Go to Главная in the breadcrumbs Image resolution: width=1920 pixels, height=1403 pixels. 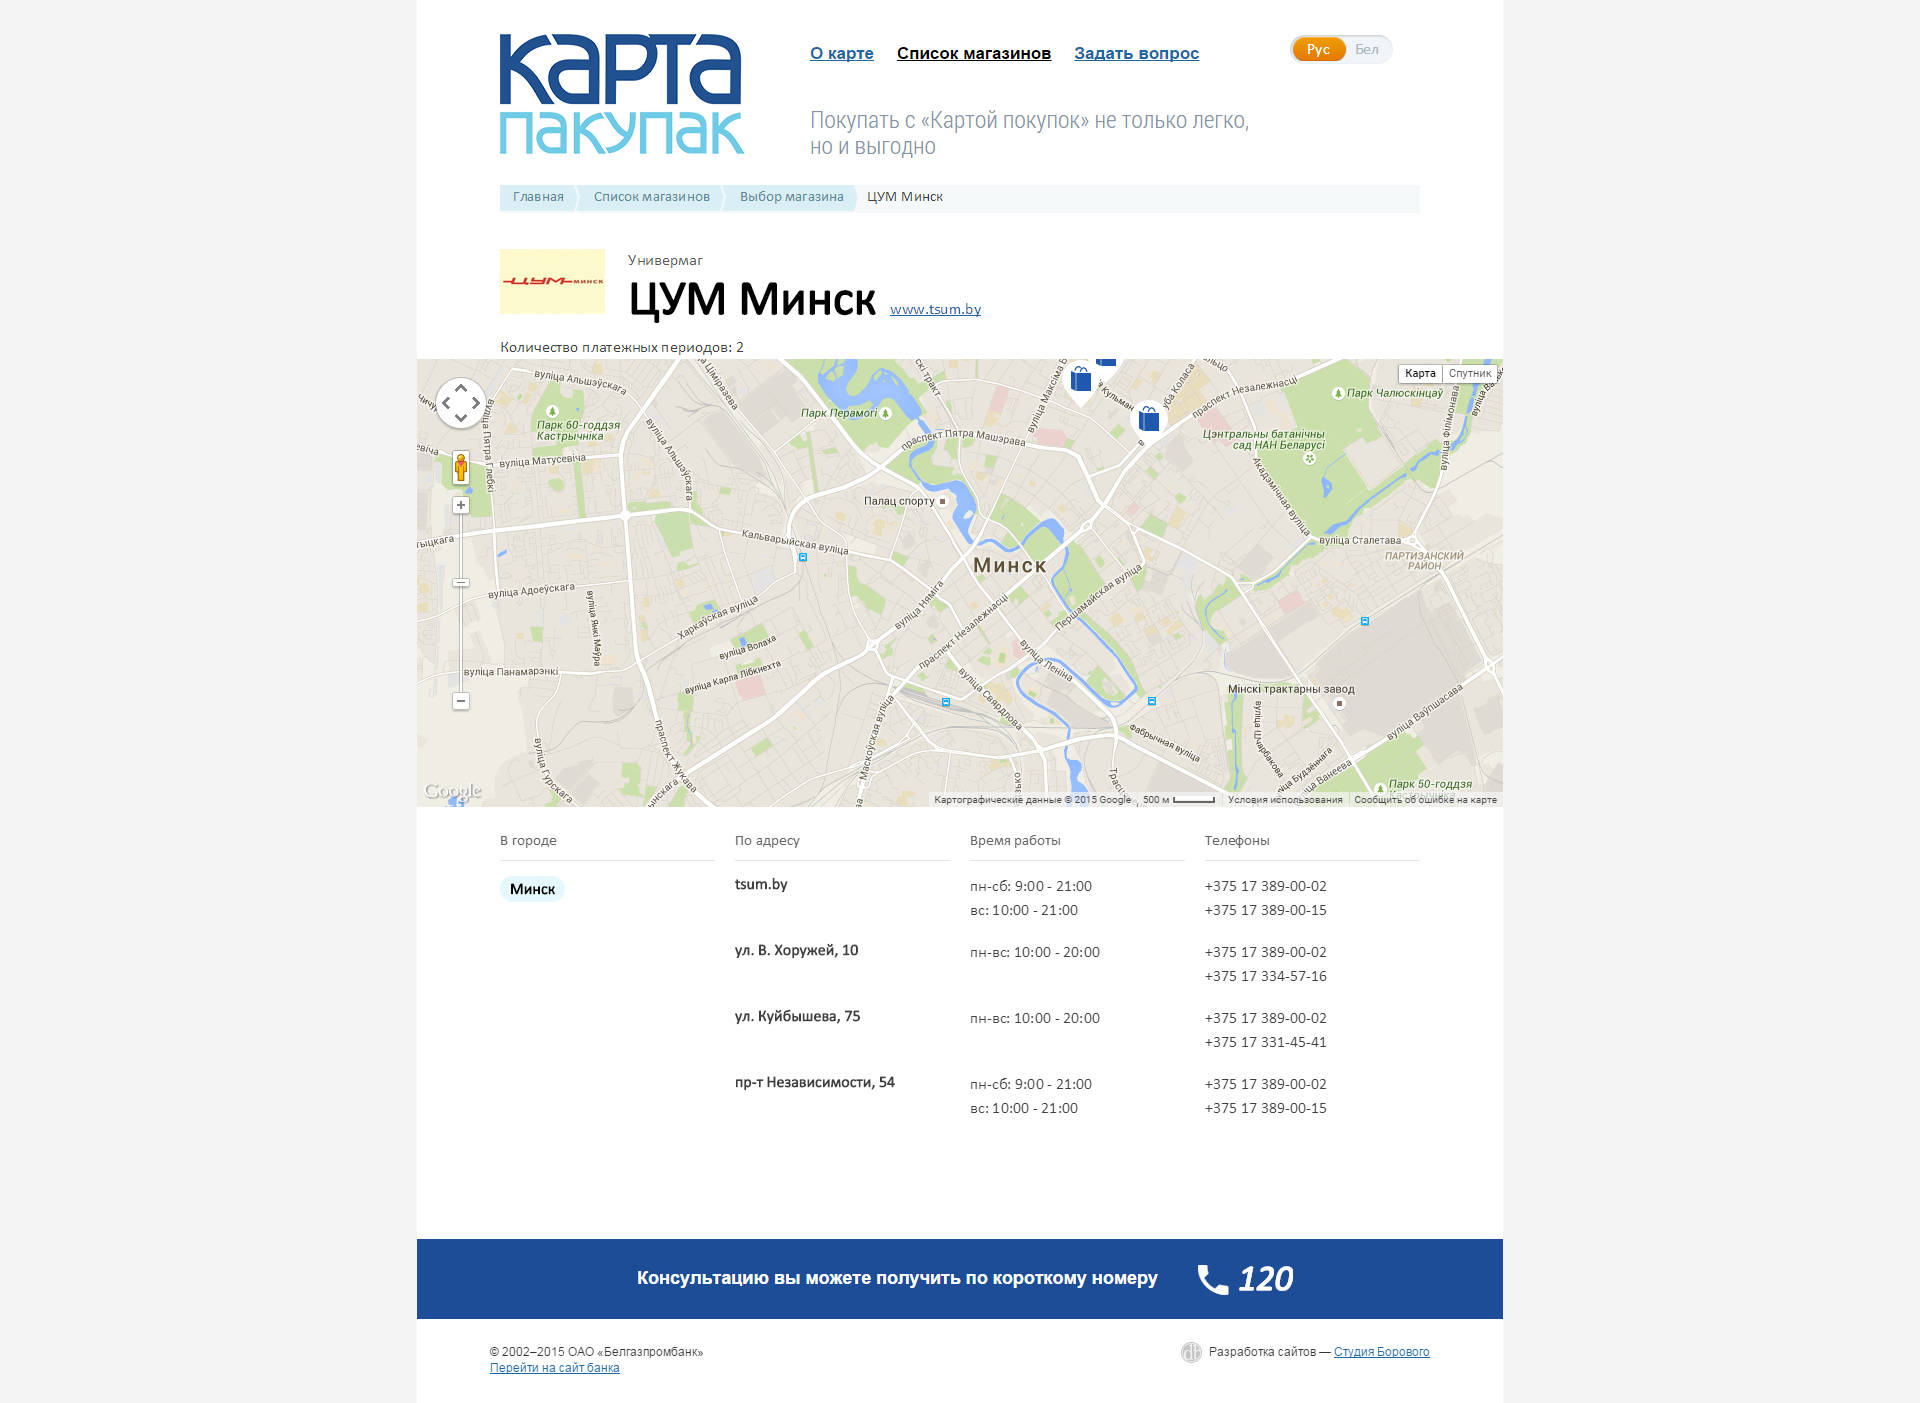click(538, 197)
